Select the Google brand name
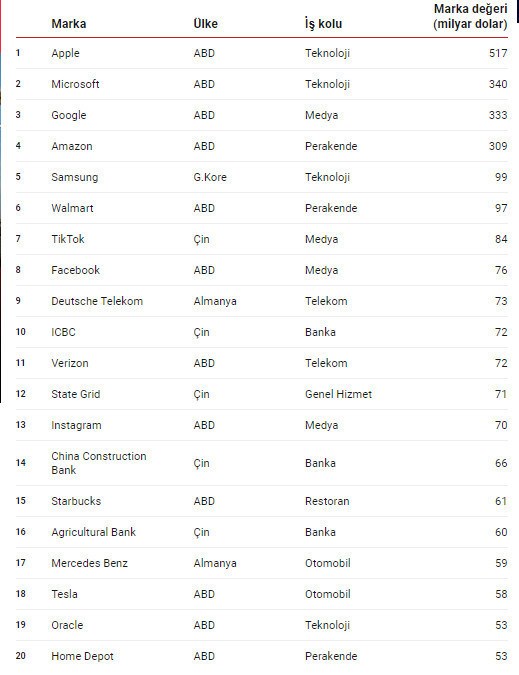 click(x=69, y=115)
